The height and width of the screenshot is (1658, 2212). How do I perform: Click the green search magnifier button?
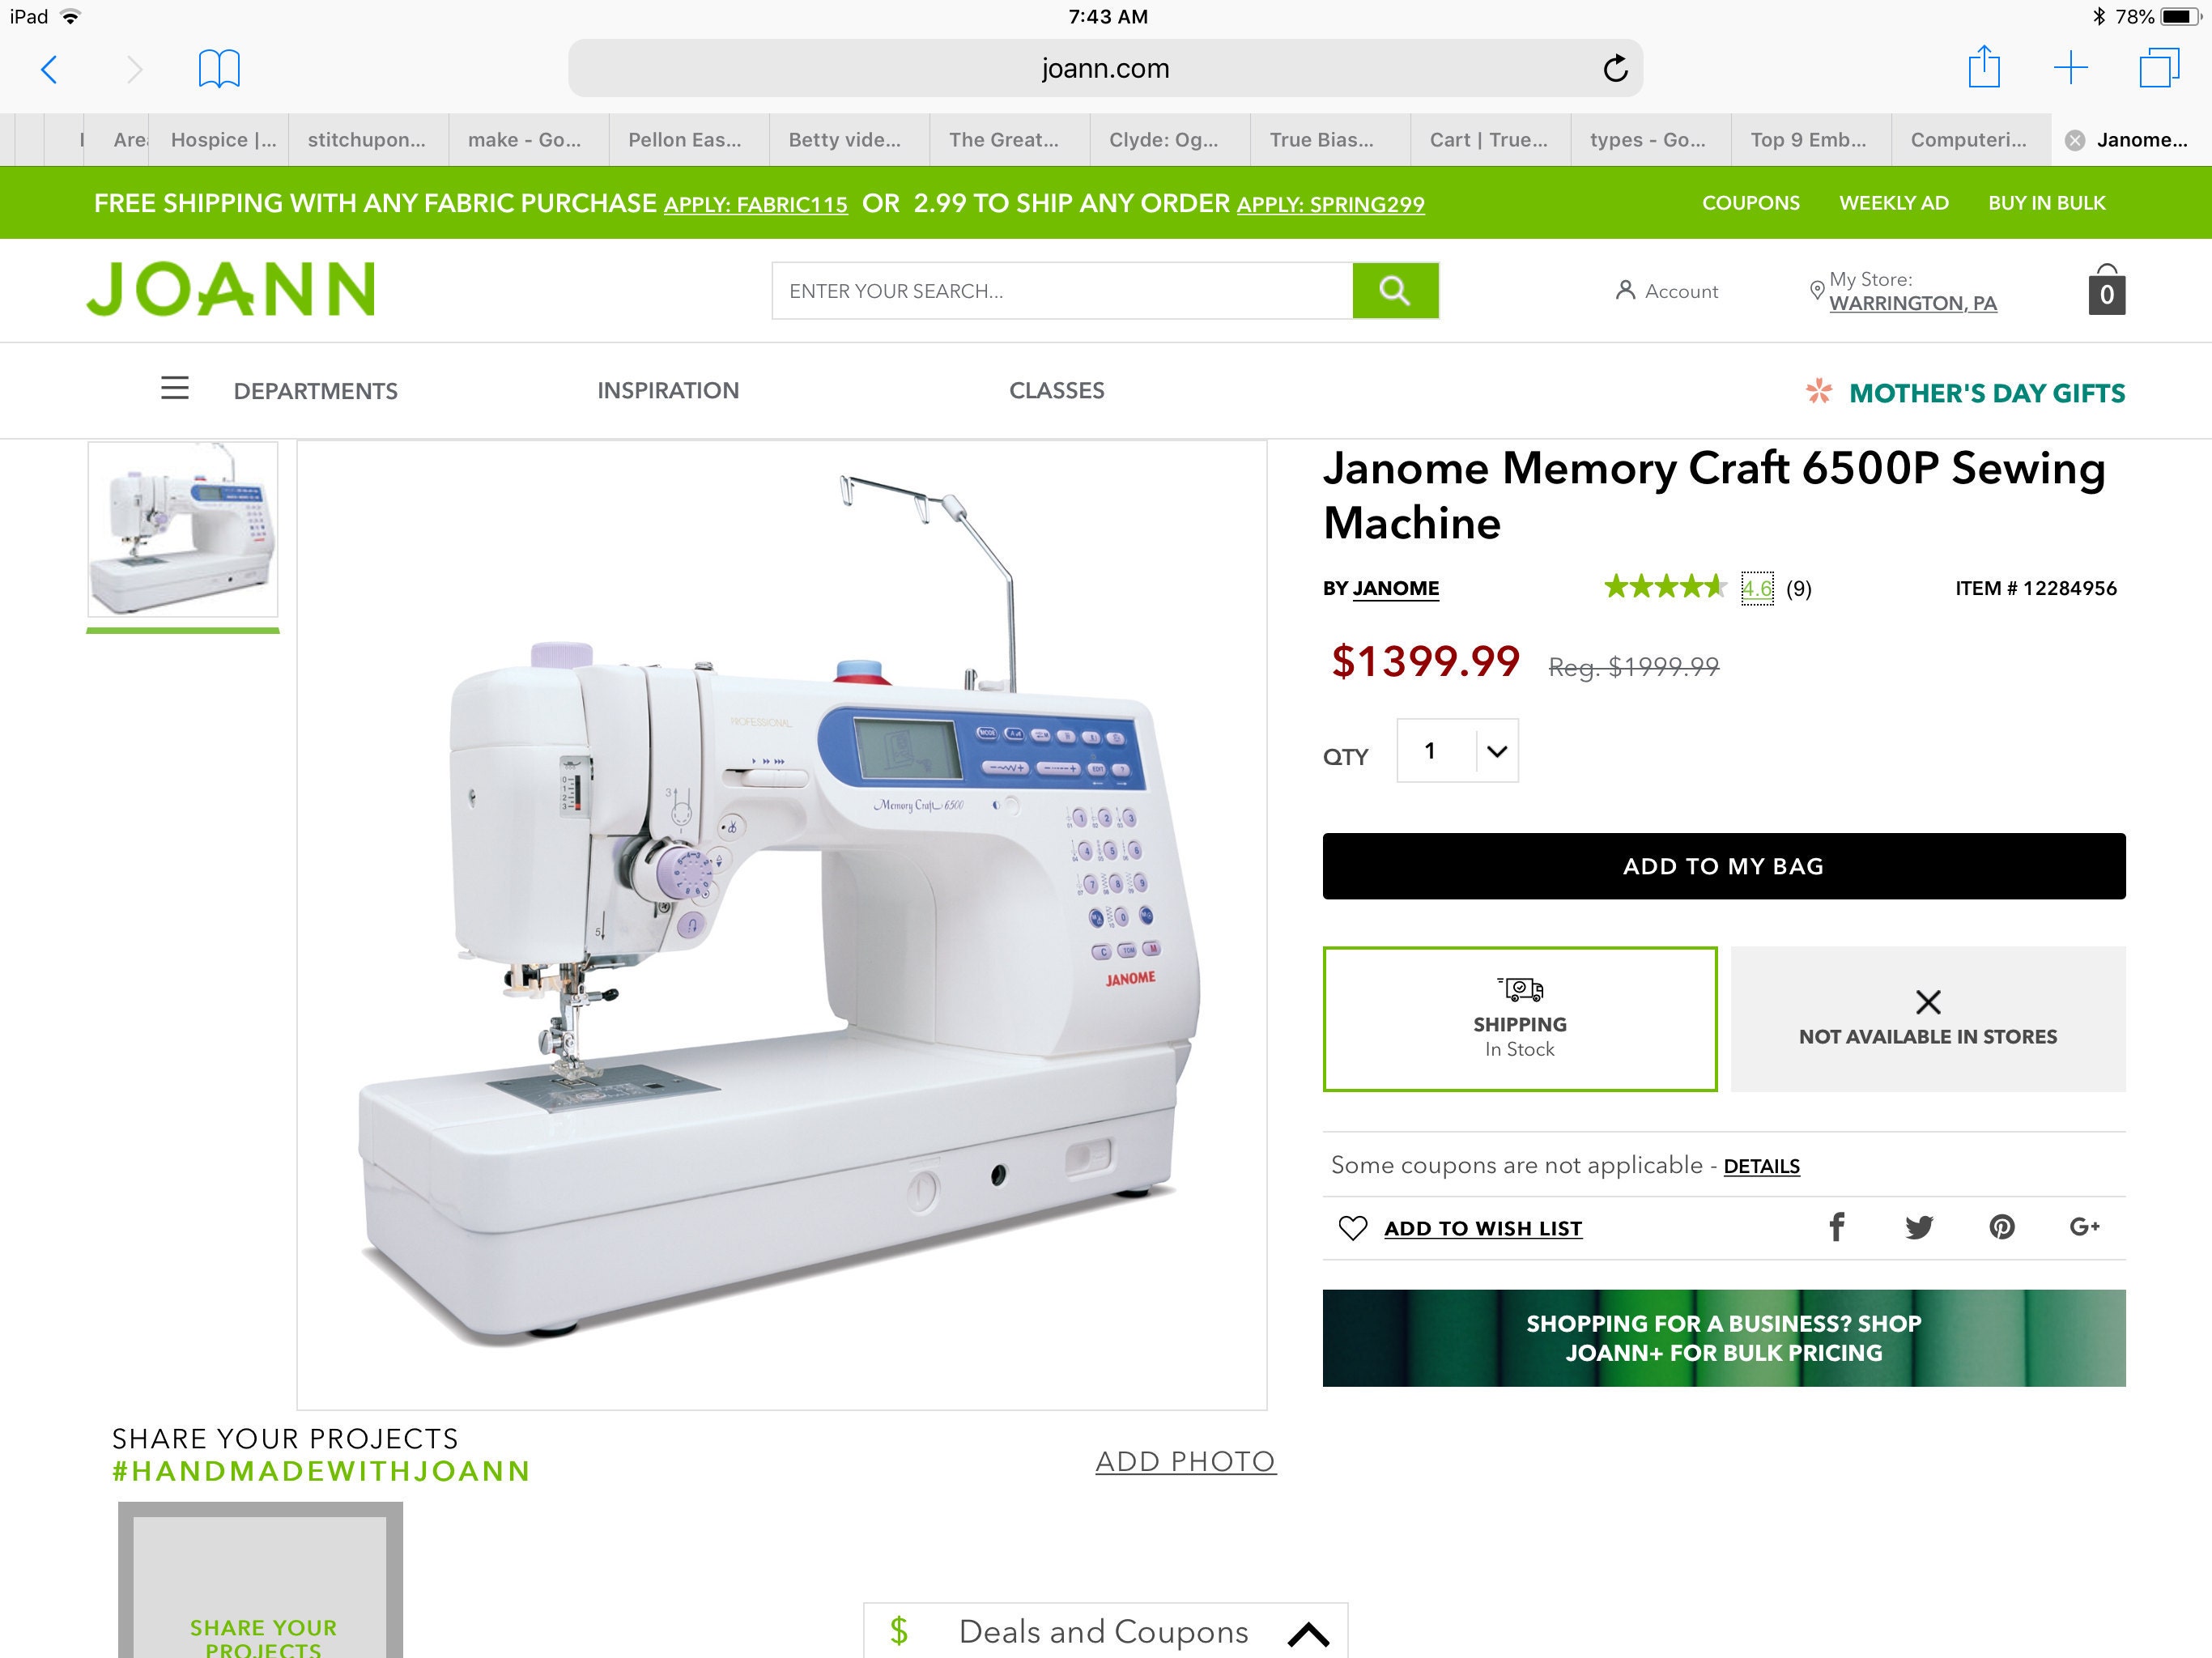[x=1395, y=291]
